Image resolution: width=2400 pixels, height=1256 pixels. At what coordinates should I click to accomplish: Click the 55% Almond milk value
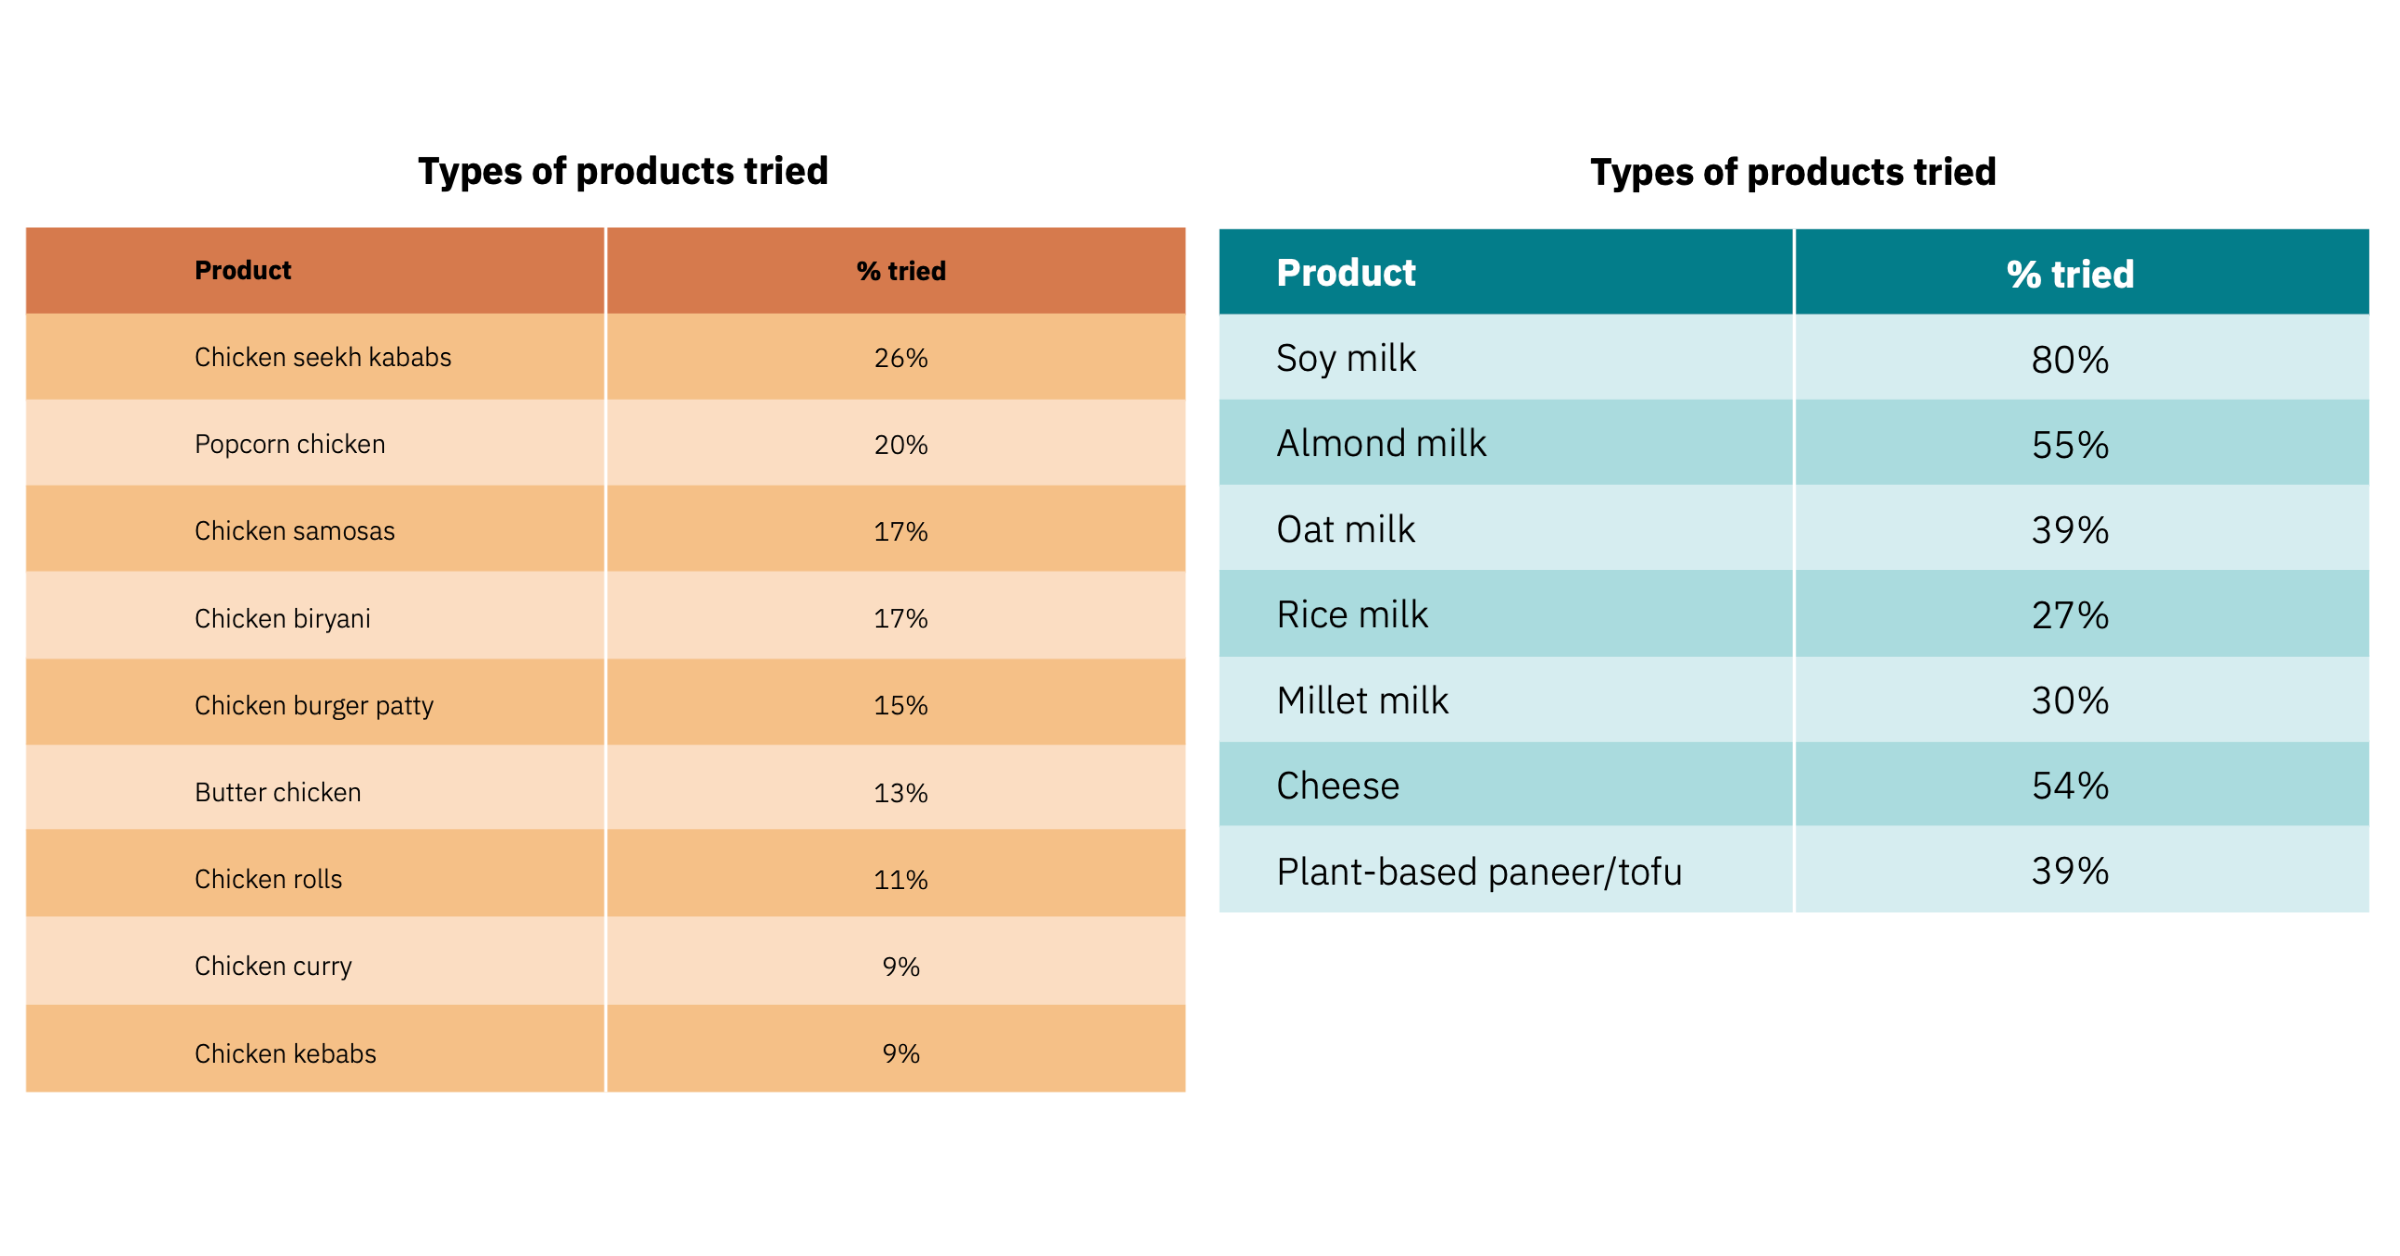[x=2069, y=445]
